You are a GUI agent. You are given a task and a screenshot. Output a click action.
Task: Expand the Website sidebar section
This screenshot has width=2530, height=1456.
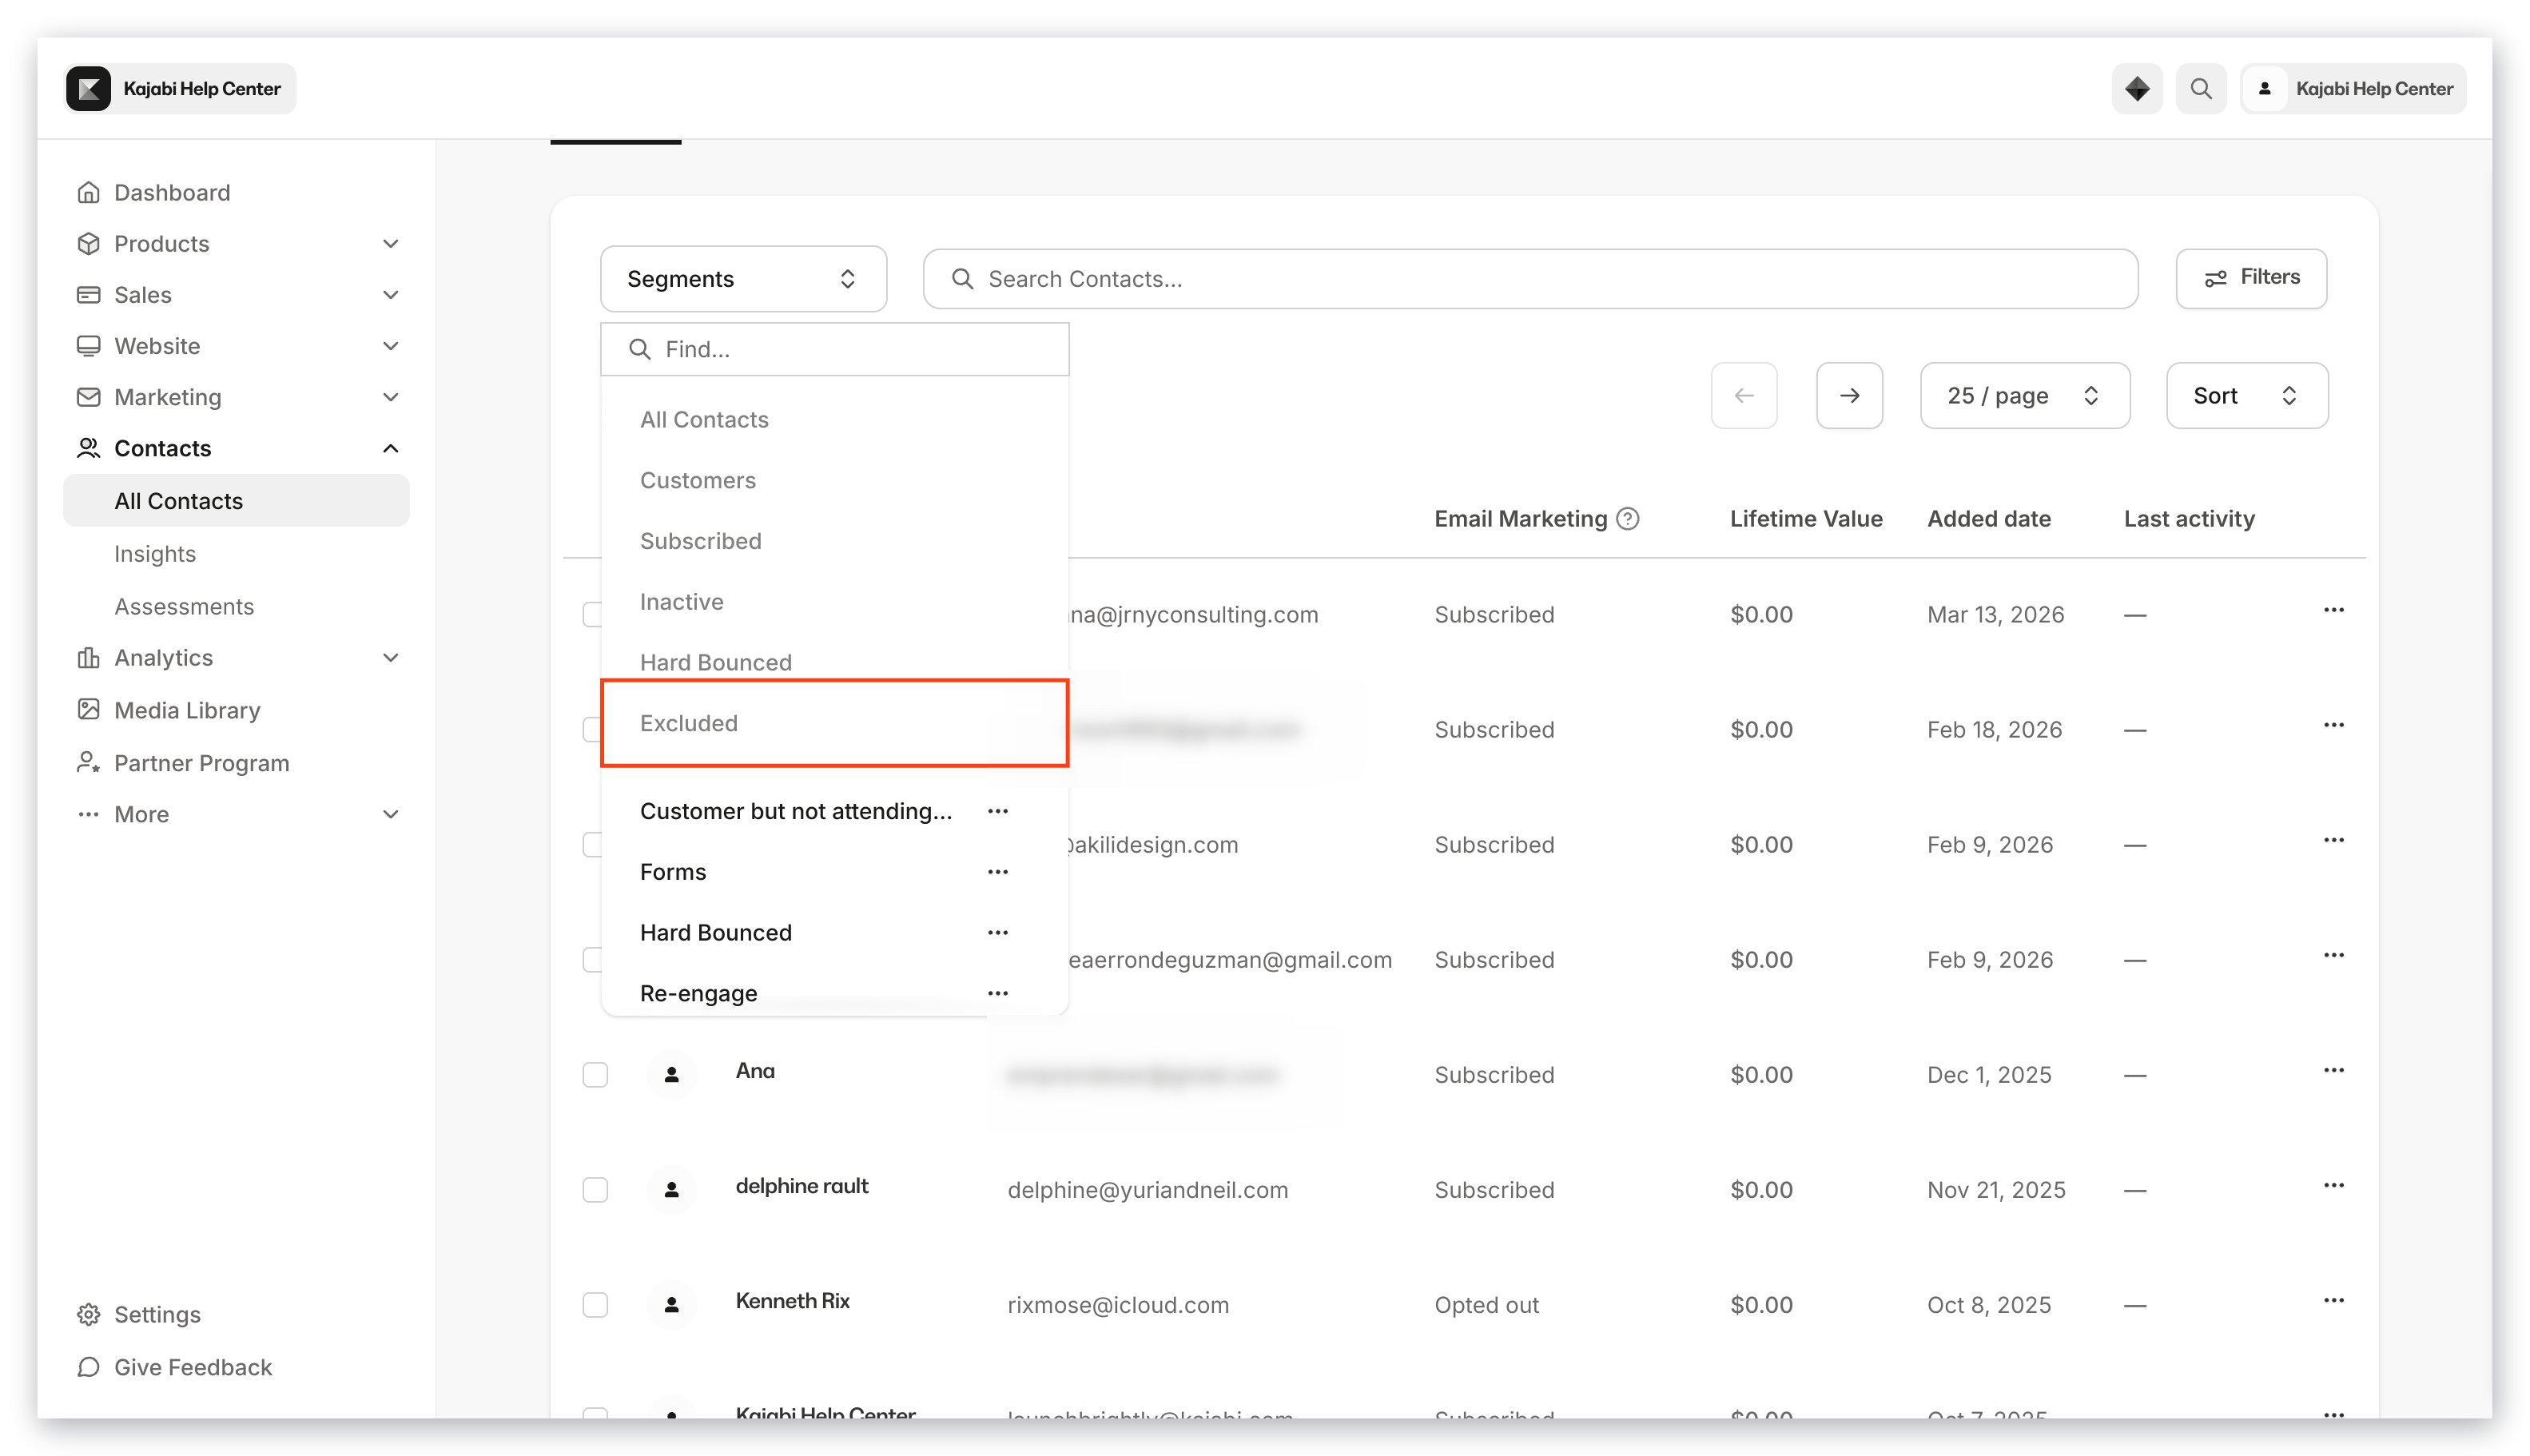click(x=390, y=345)
